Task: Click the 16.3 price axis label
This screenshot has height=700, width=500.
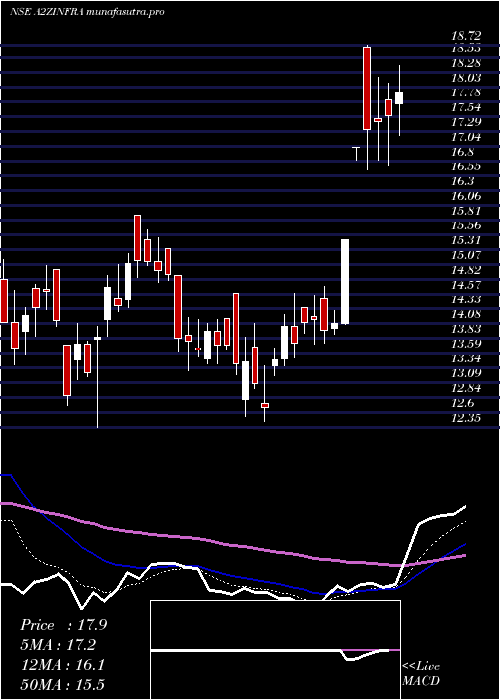Action: (x=463, y=182)
